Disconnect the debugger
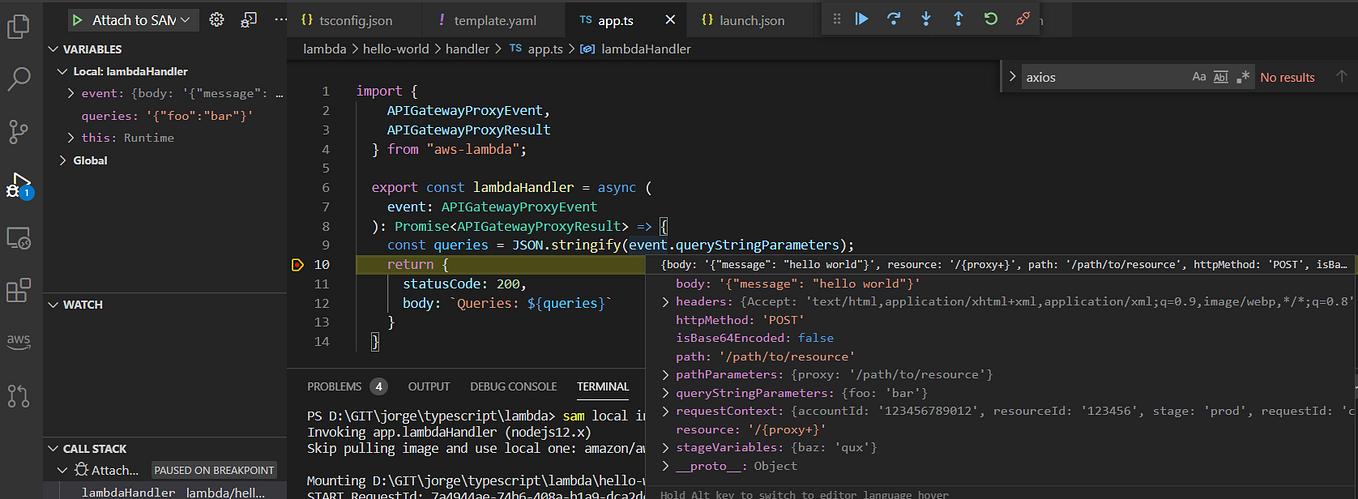 (x=1022, y=19)
